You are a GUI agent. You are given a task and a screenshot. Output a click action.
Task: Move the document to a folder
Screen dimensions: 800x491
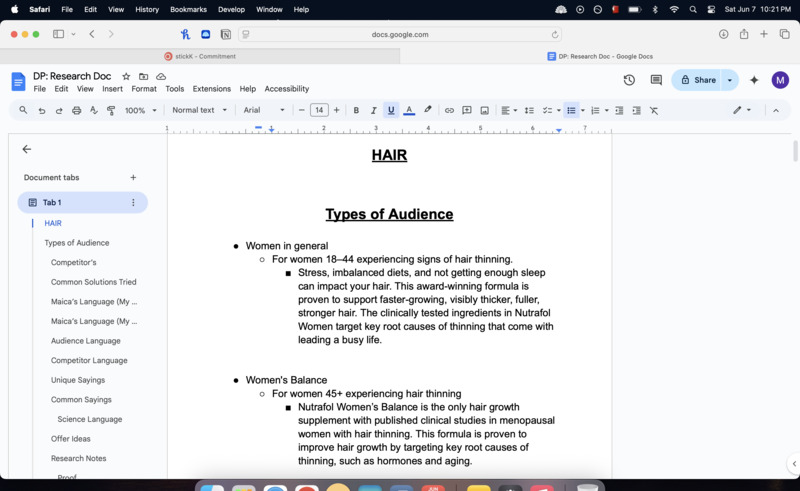(x=143, y=77)
